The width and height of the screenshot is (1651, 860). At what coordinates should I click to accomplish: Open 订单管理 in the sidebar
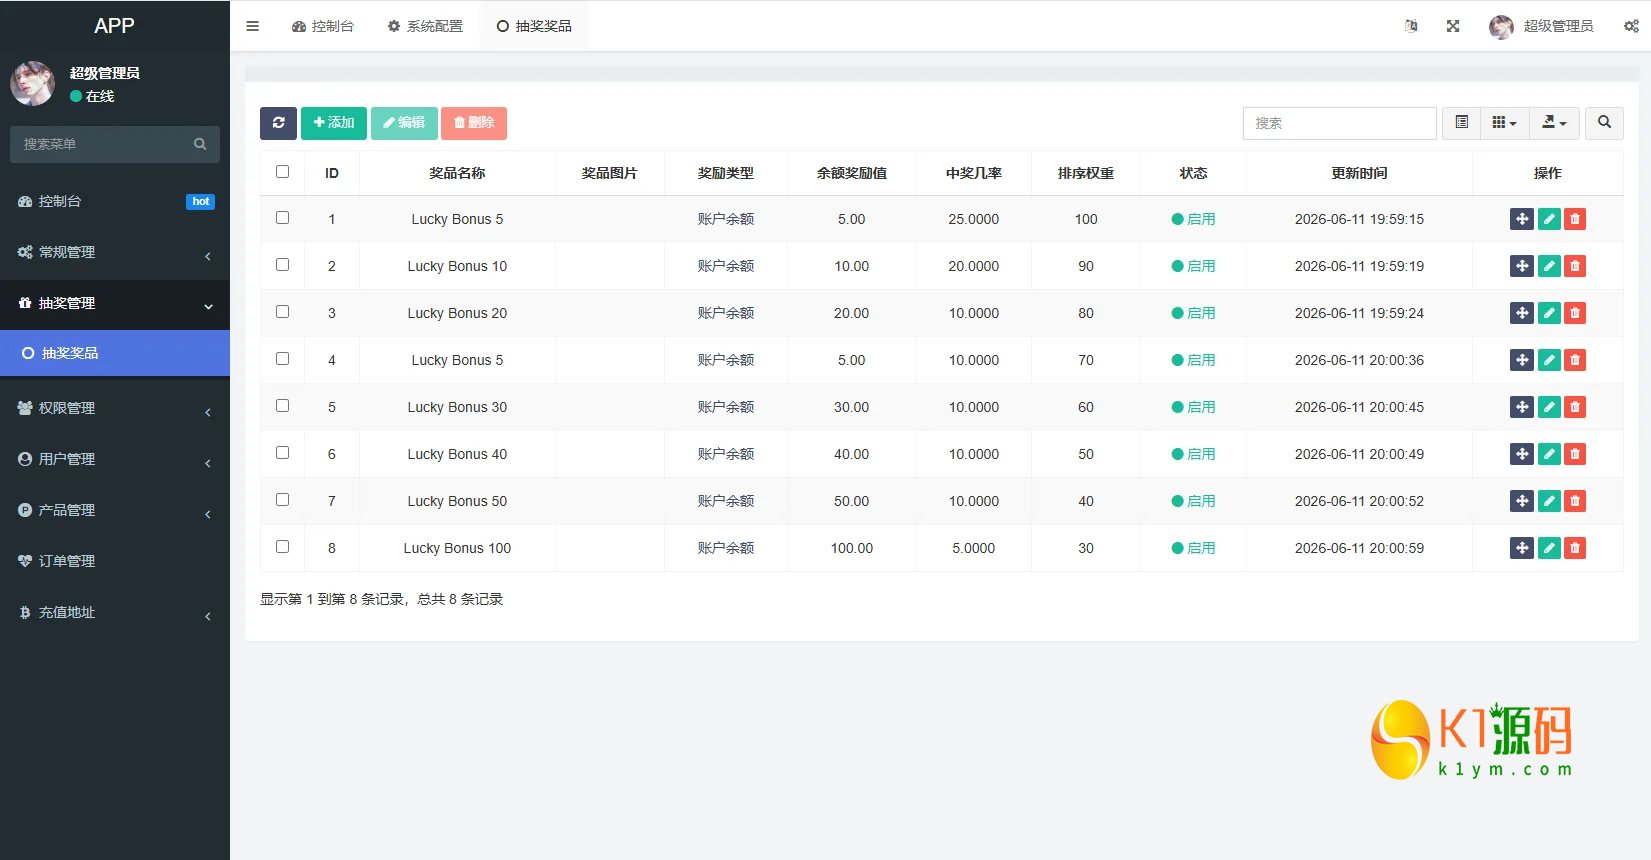click(115, 561)
